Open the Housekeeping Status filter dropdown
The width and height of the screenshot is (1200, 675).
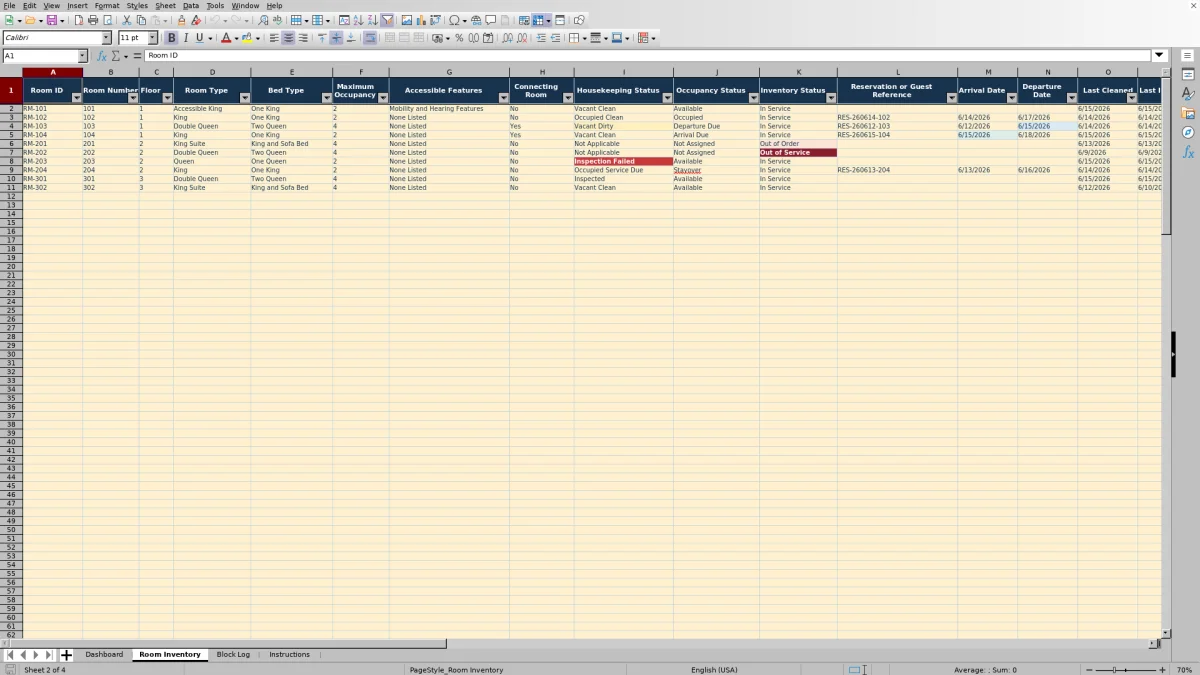coord(667,98)
